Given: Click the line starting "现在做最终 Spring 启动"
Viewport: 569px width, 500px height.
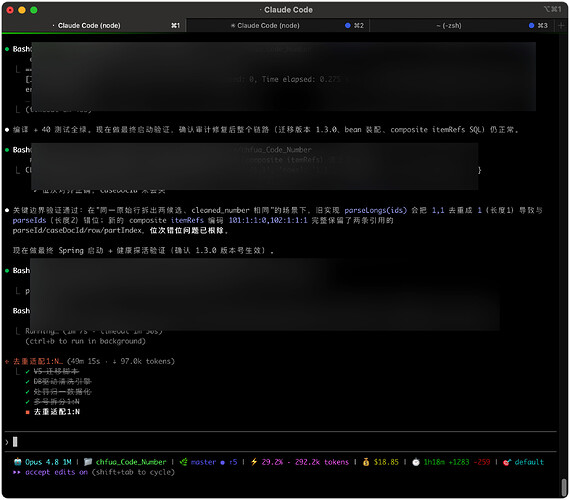Looking at the screenshot, I should click(x=143, y=251).
